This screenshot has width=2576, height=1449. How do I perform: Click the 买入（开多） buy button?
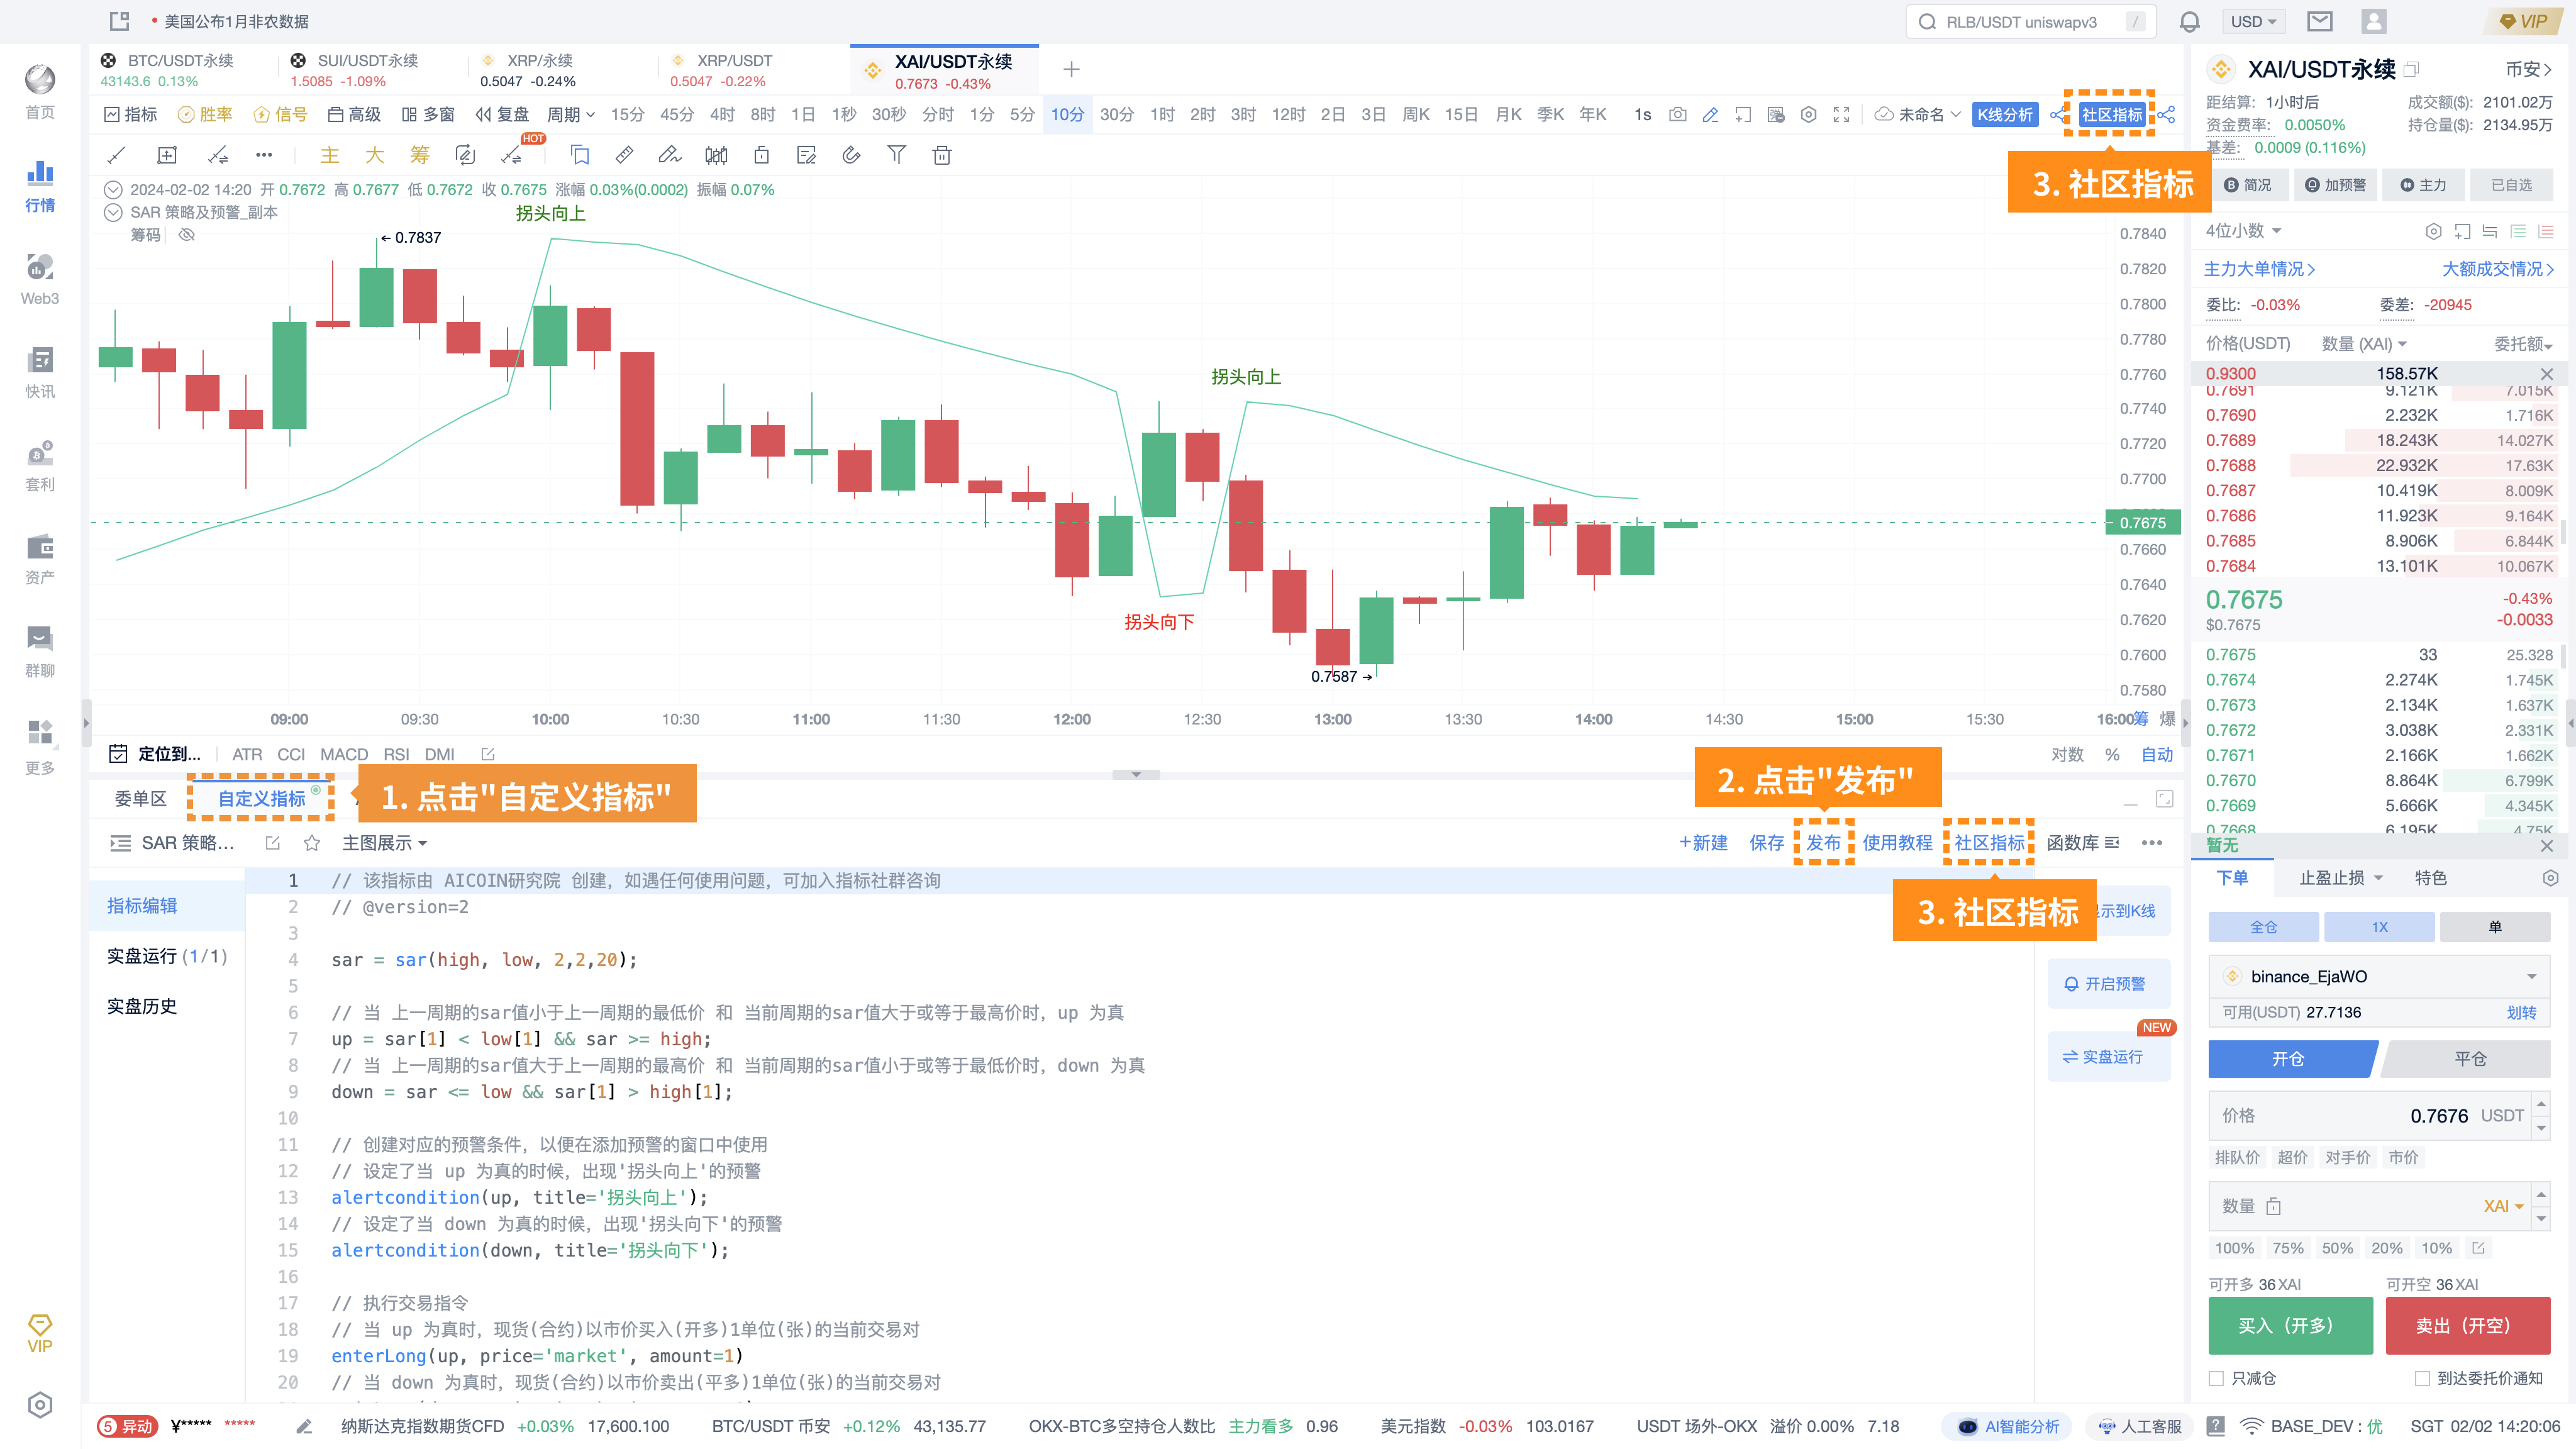pyautogui.click(x=2290, y=1326)
